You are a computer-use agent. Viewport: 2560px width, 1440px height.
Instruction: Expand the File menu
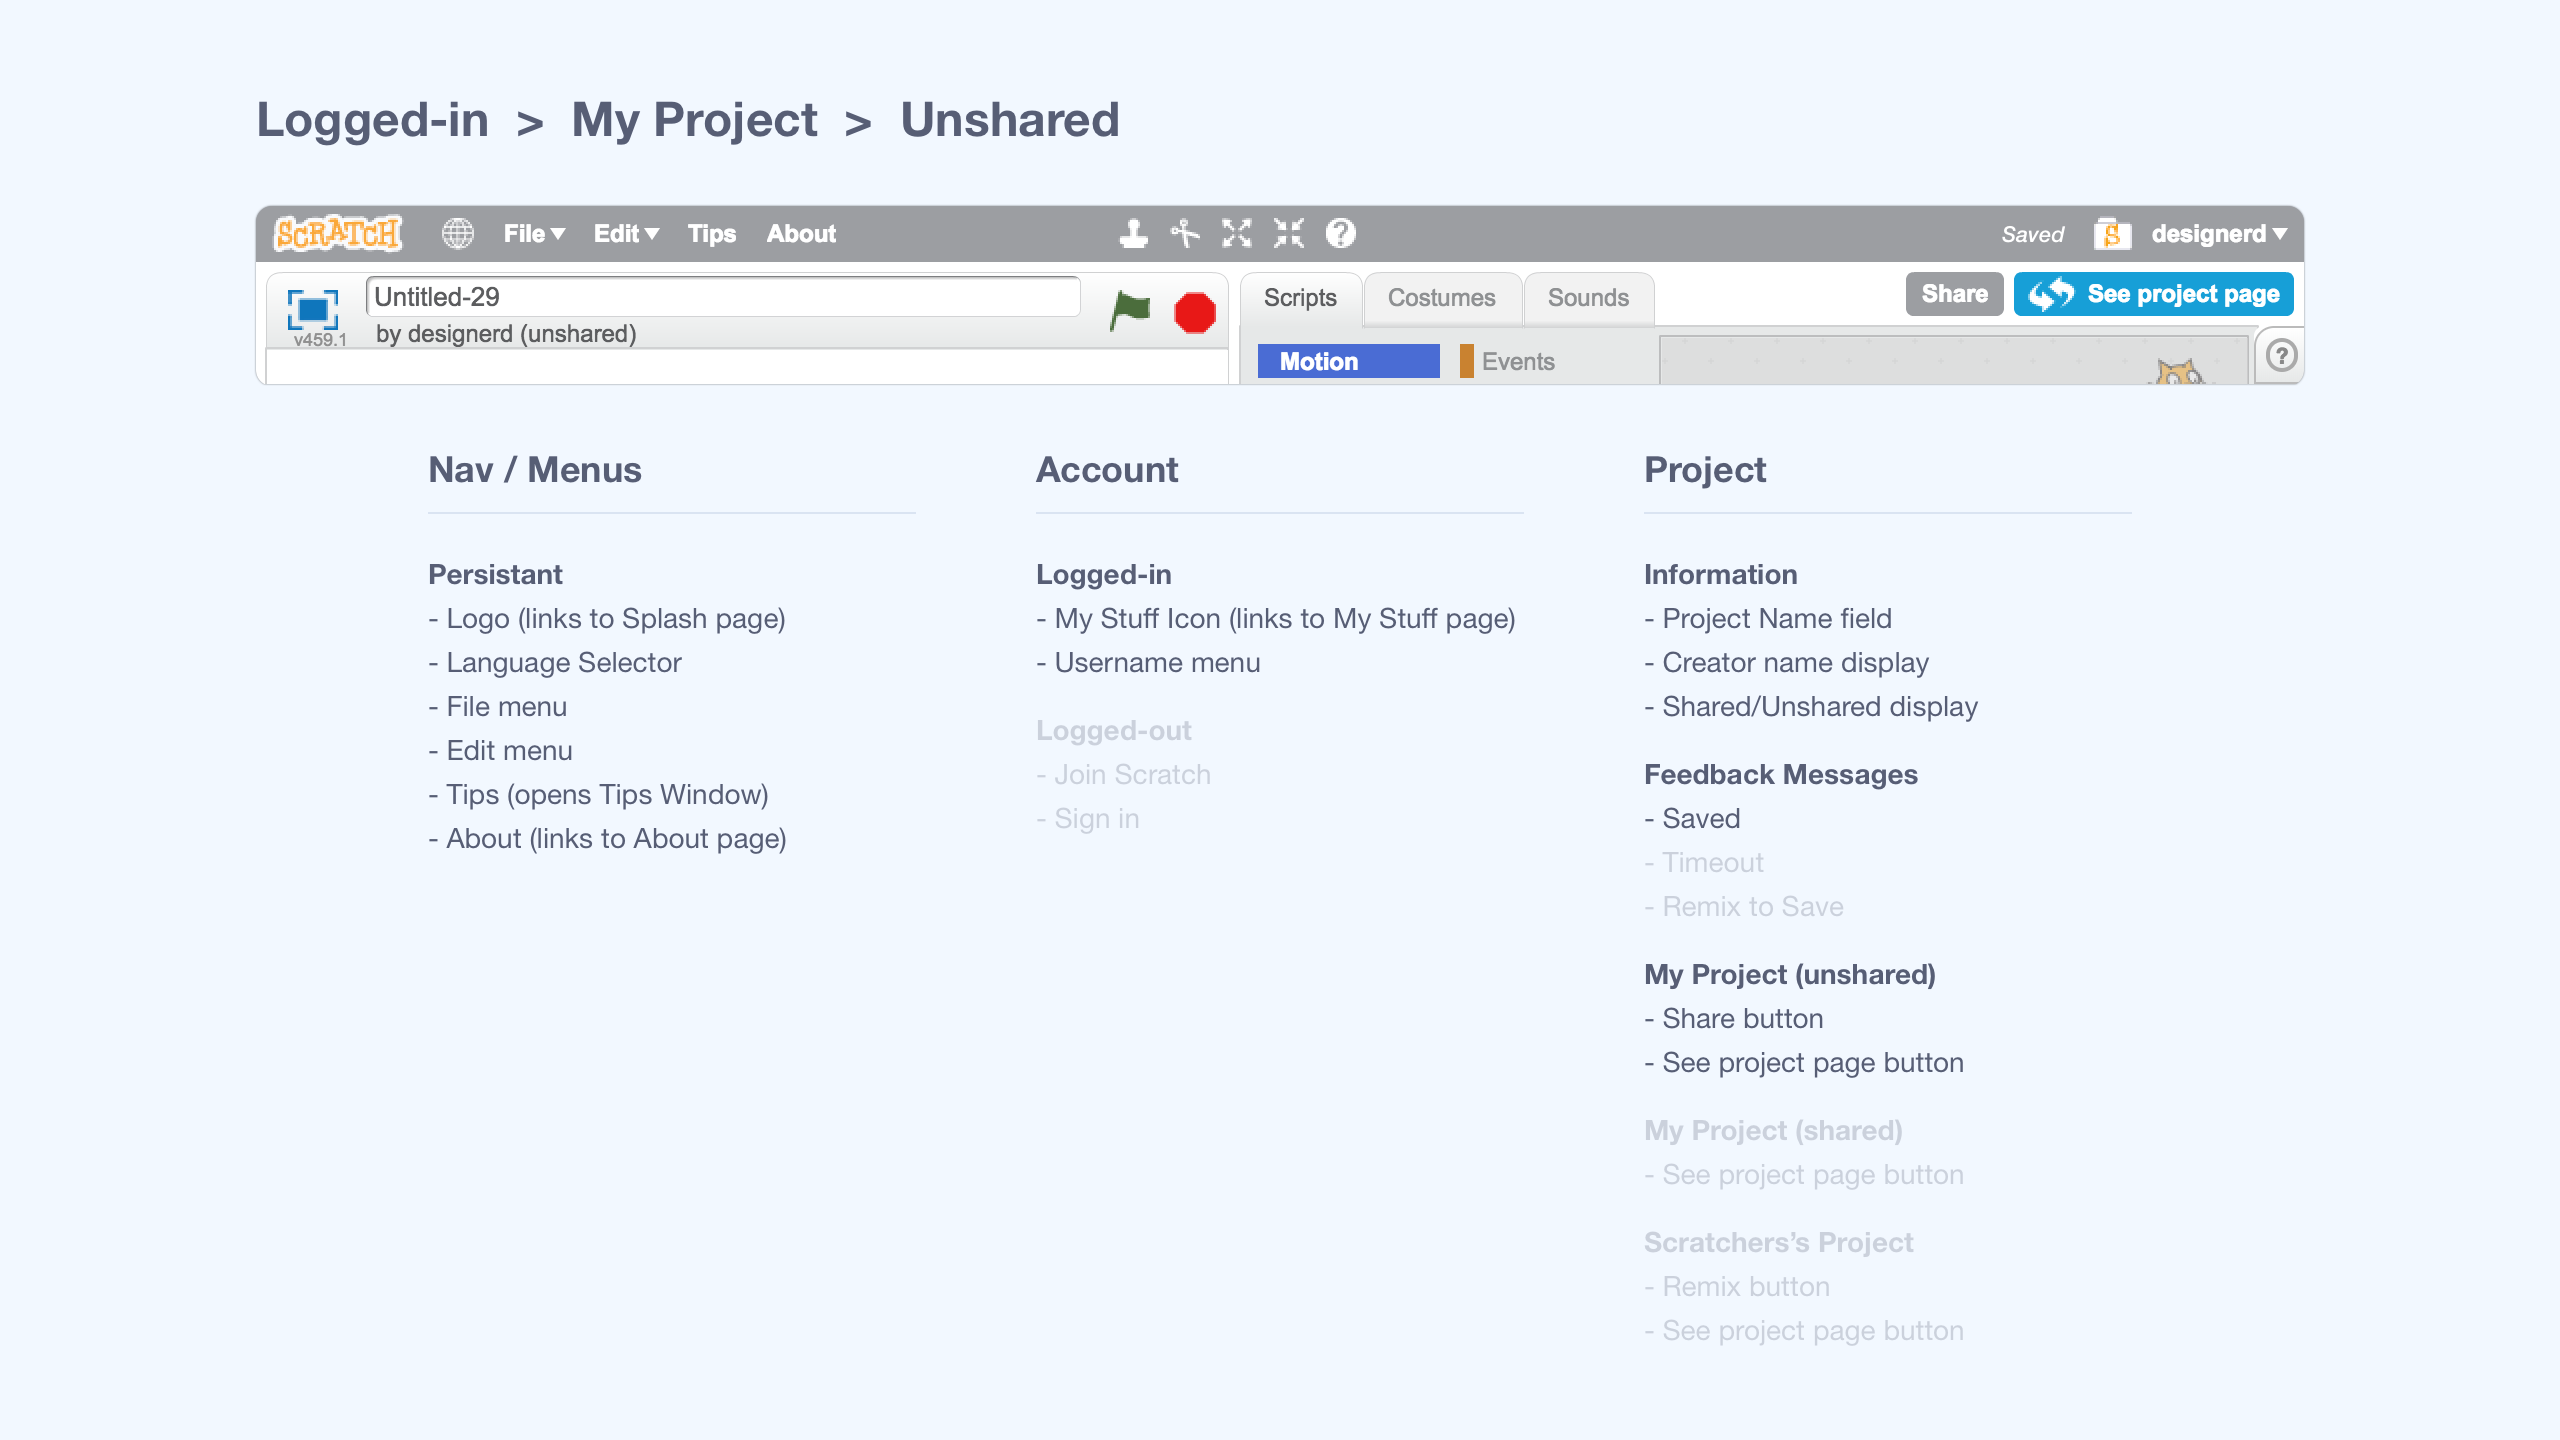click(x=534, y=234)
